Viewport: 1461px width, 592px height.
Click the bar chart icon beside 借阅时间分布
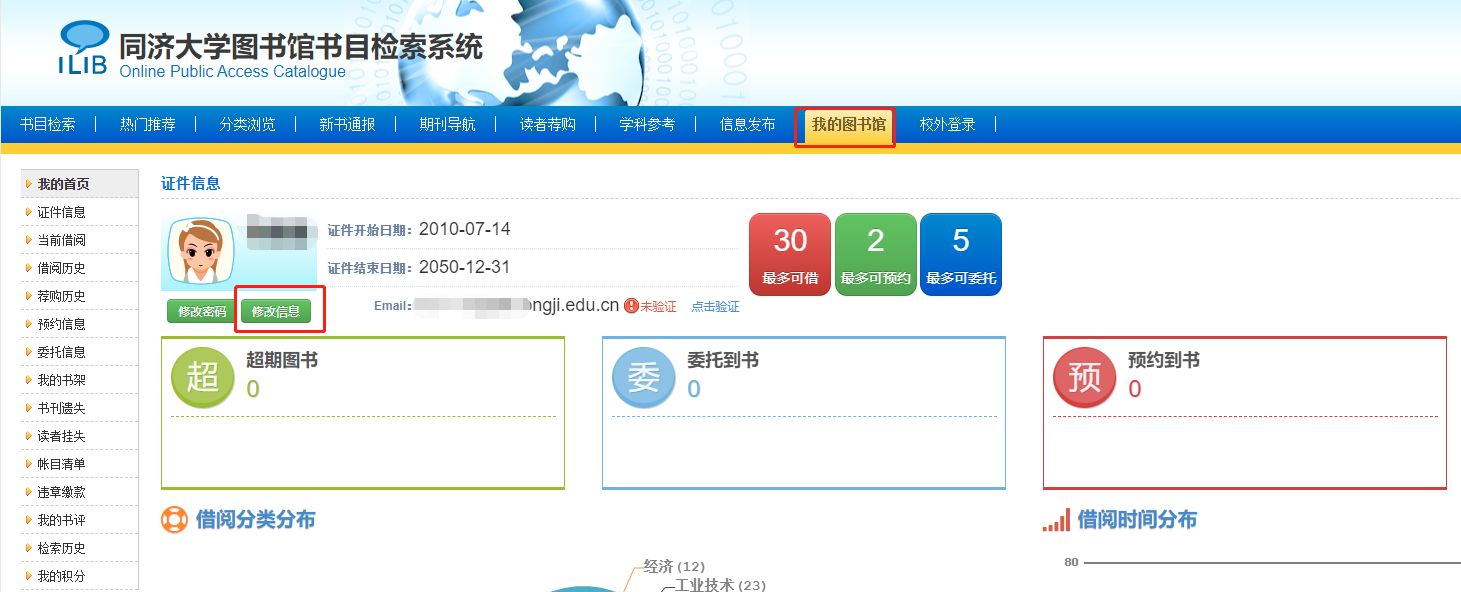1056,520
